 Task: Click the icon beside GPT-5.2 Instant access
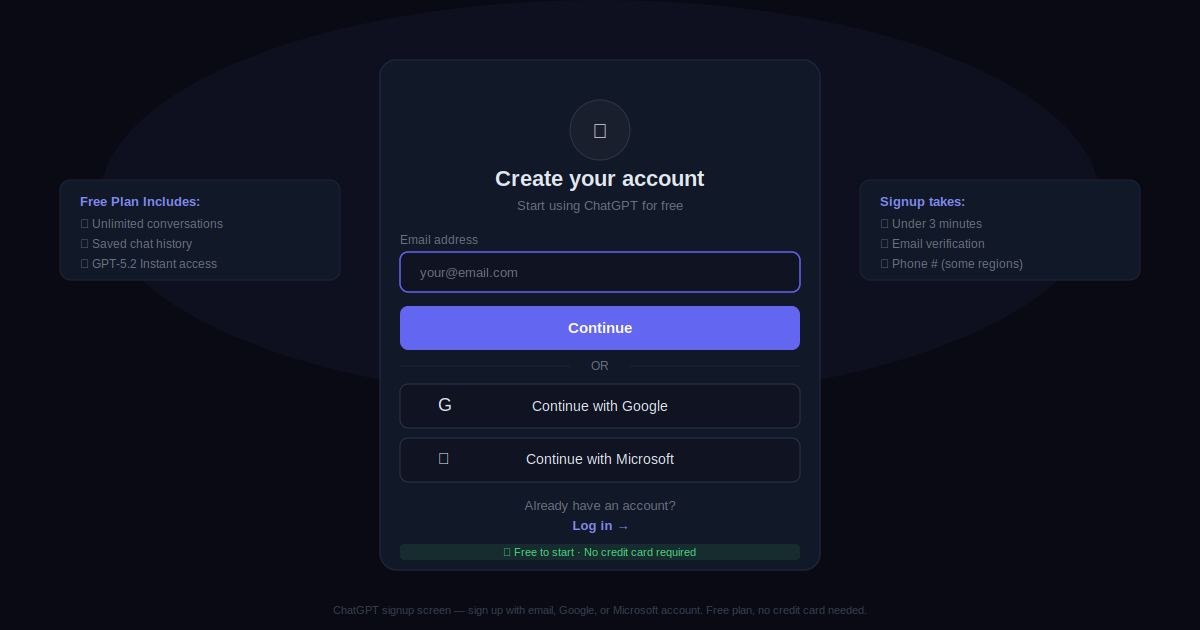point(85,264)
